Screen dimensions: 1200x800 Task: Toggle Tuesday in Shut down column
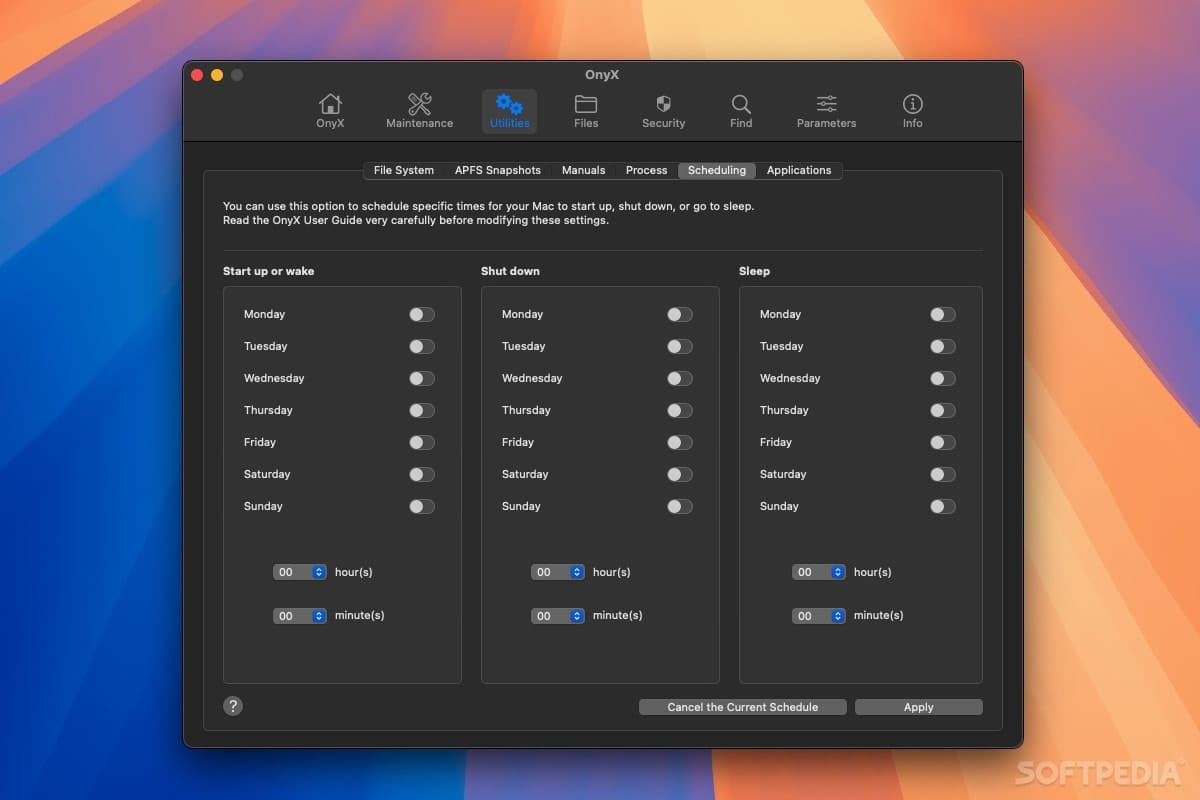(x=680, y=346)
